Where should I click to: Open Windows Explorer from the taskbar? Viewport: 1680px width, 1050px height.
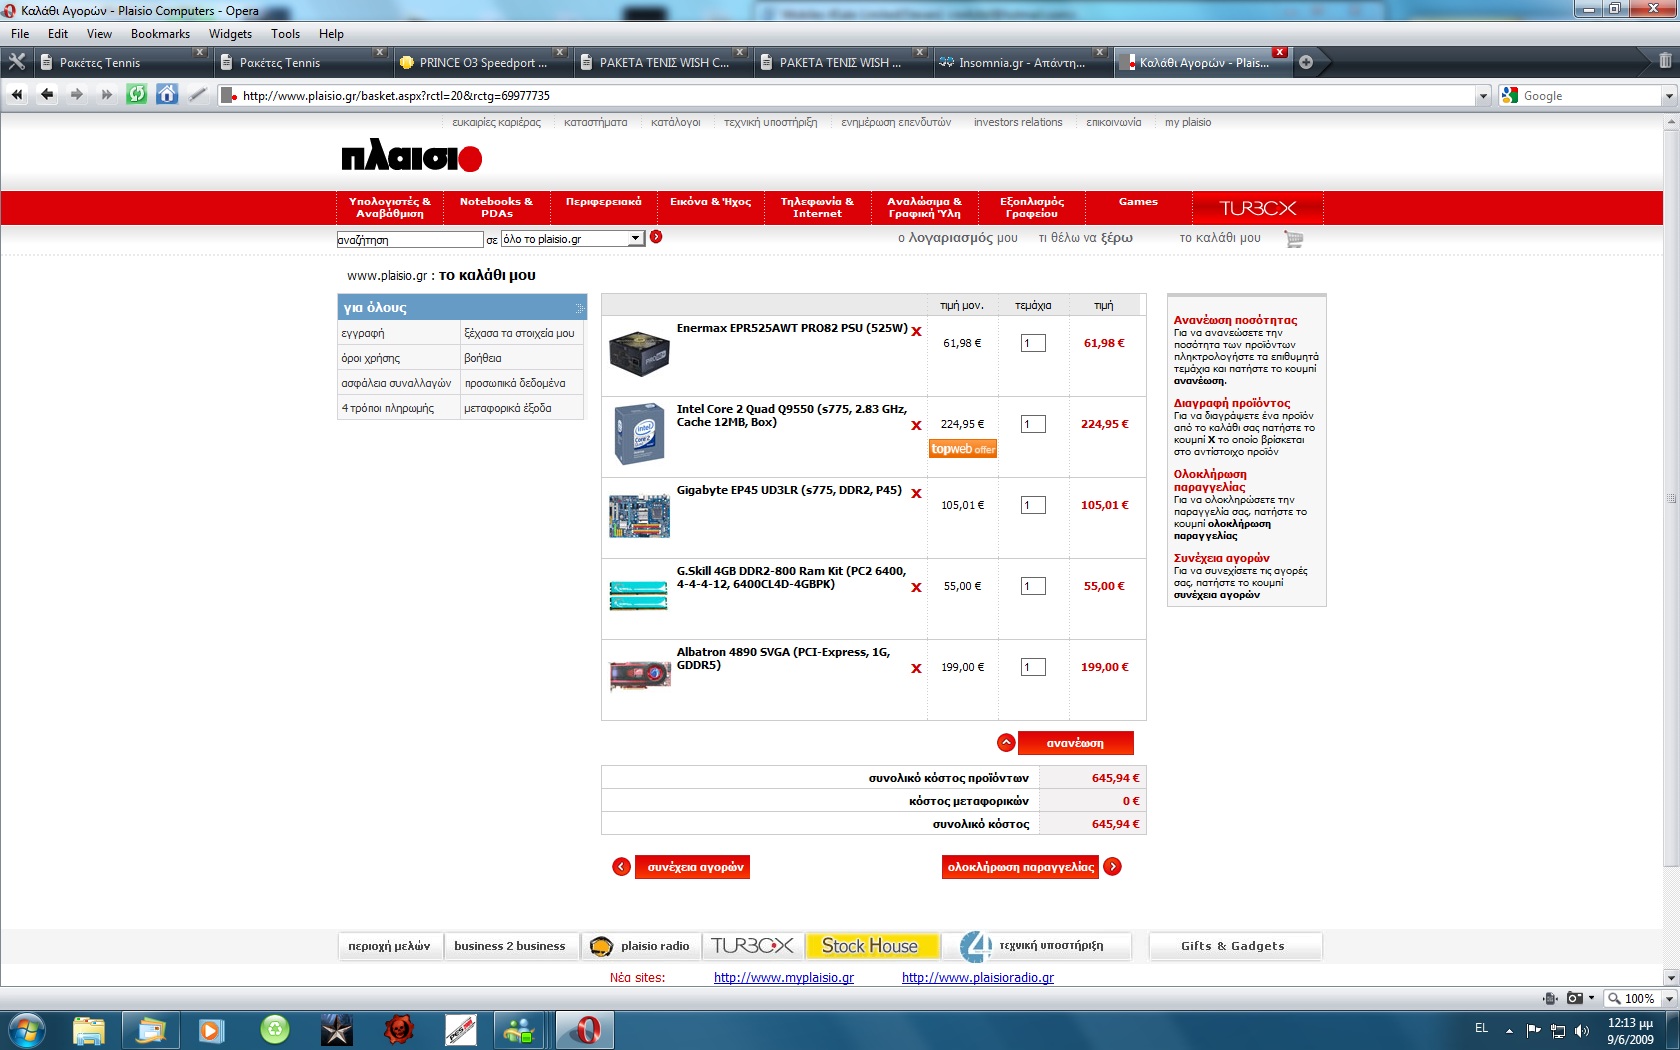(89, 1029)
